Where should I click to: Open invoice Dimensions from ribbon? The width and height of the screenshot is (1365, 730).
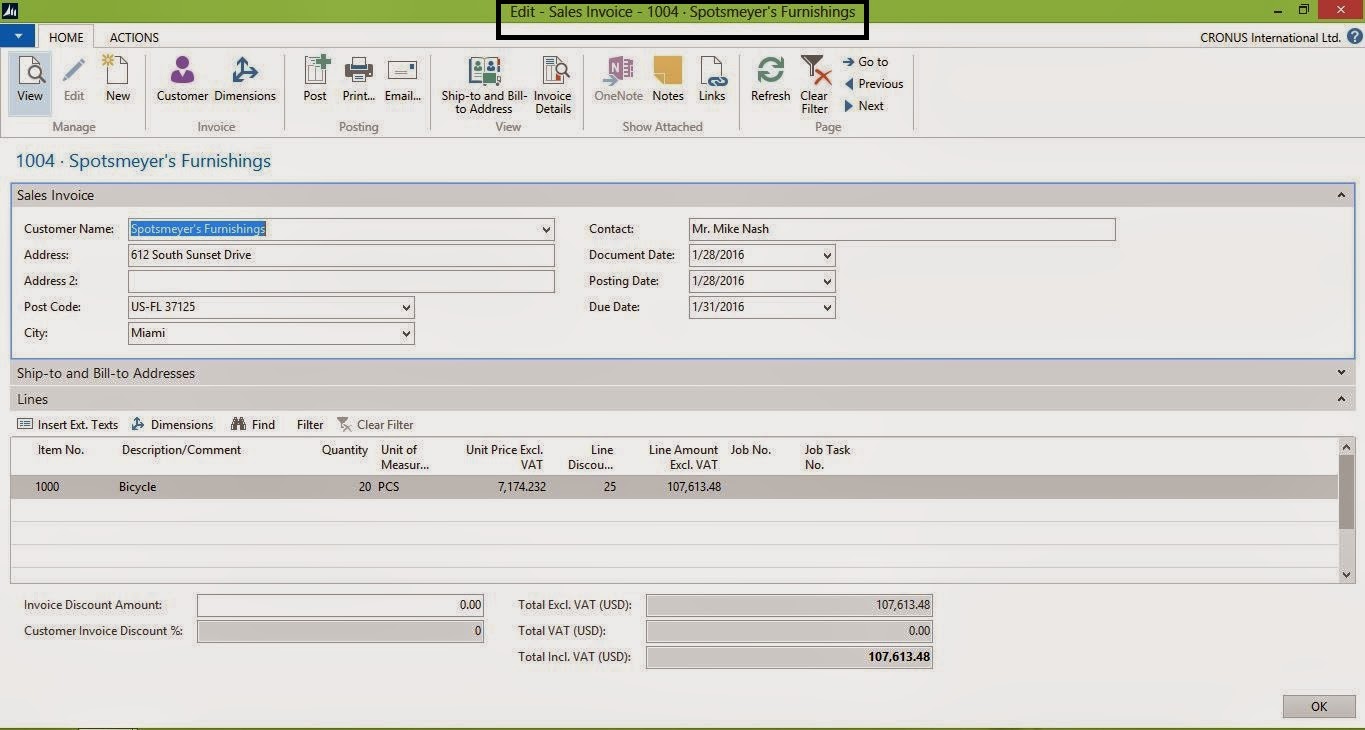point(245,80)
